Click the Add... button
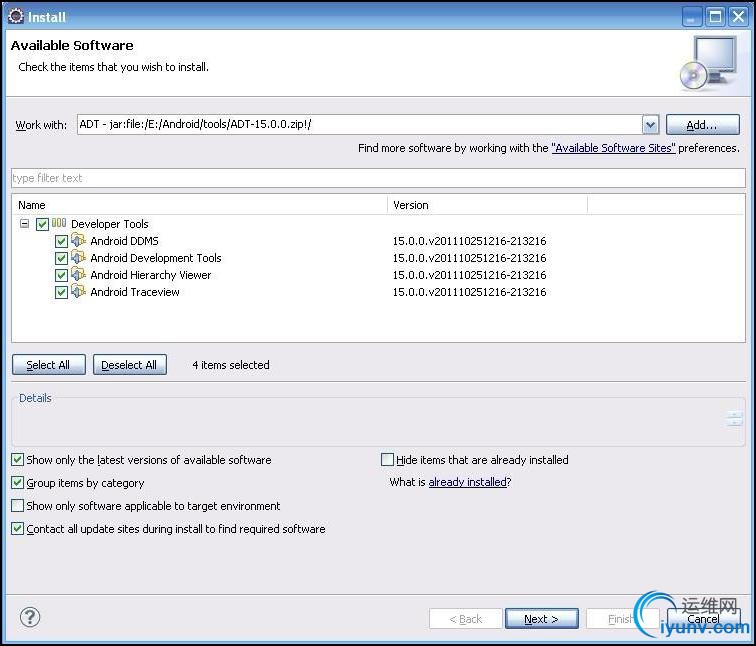756x646 pixels. point(702,125)
